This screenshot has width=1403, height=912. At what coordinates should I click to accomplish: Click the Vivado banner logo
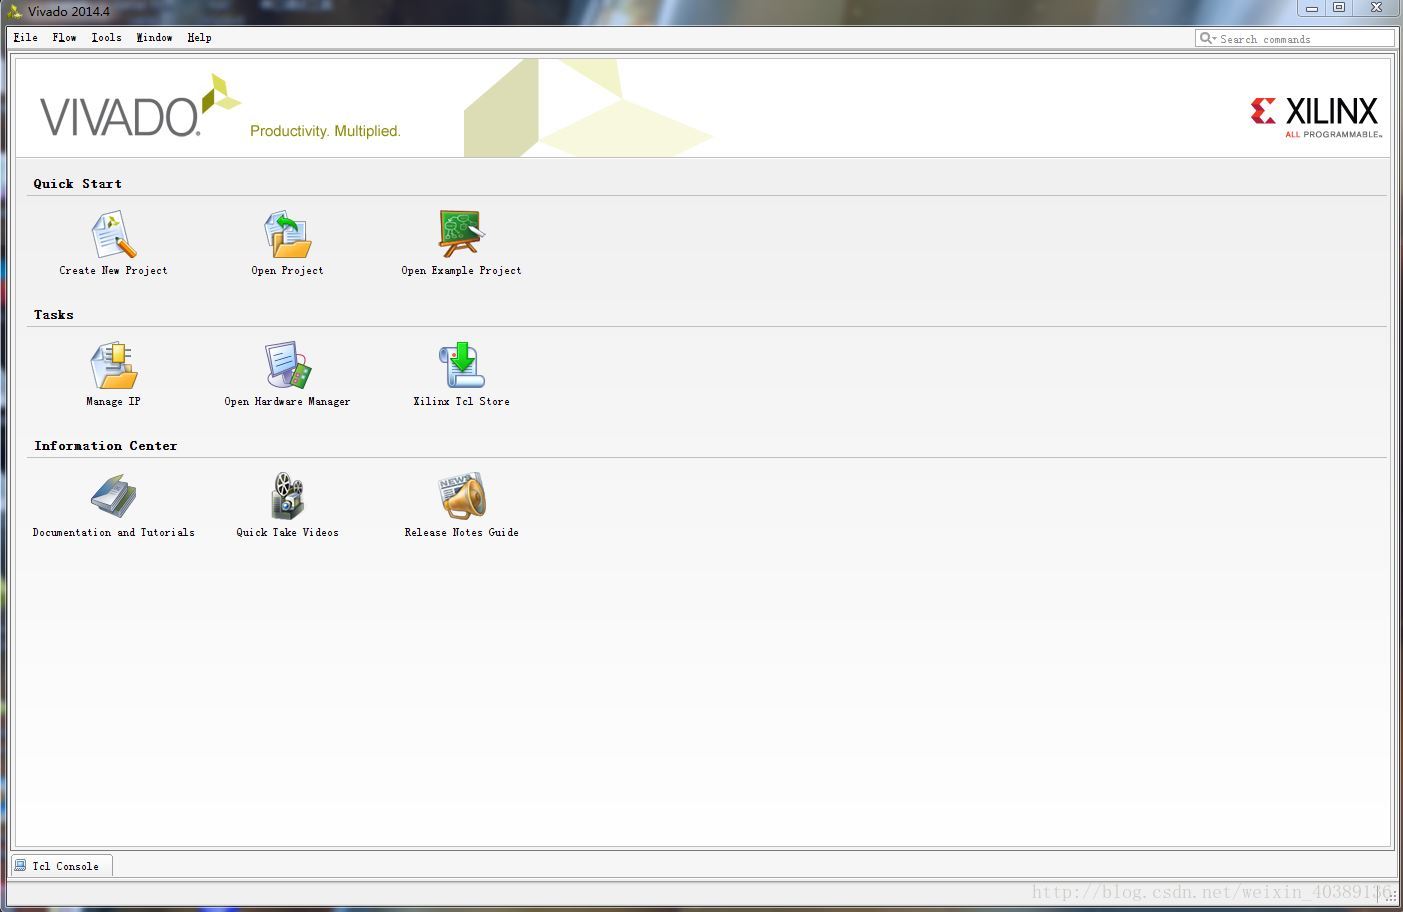[140, 106]
